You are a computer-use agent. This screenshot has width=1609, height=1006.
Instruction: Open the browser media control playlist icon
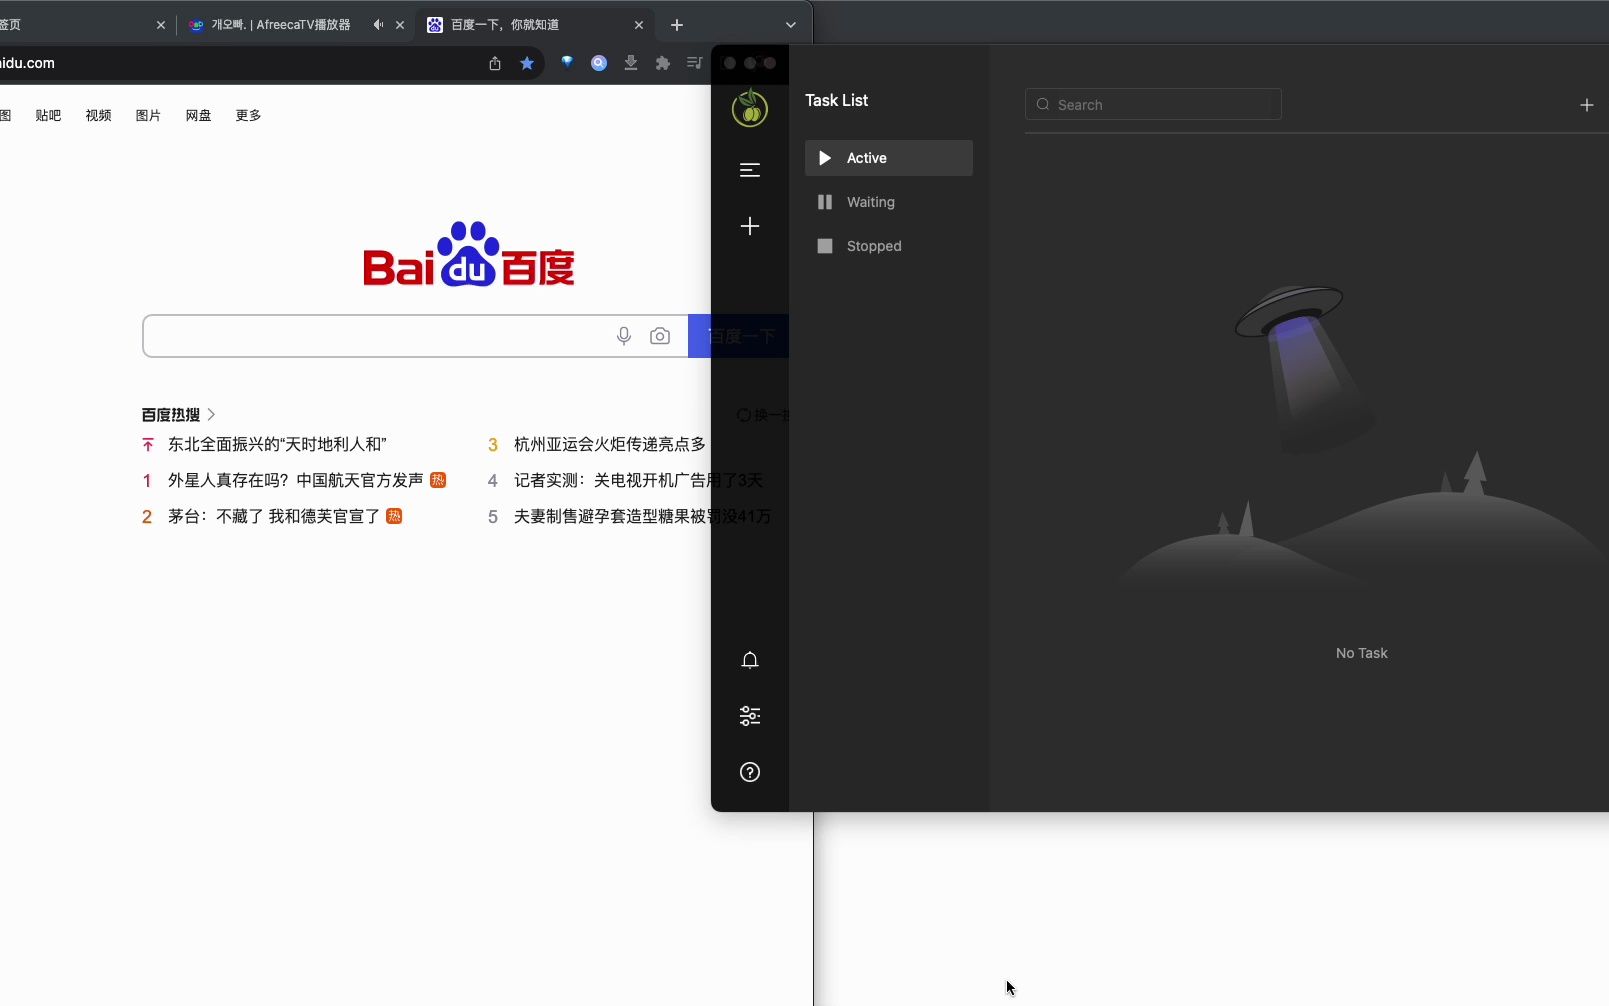point(695,63)
